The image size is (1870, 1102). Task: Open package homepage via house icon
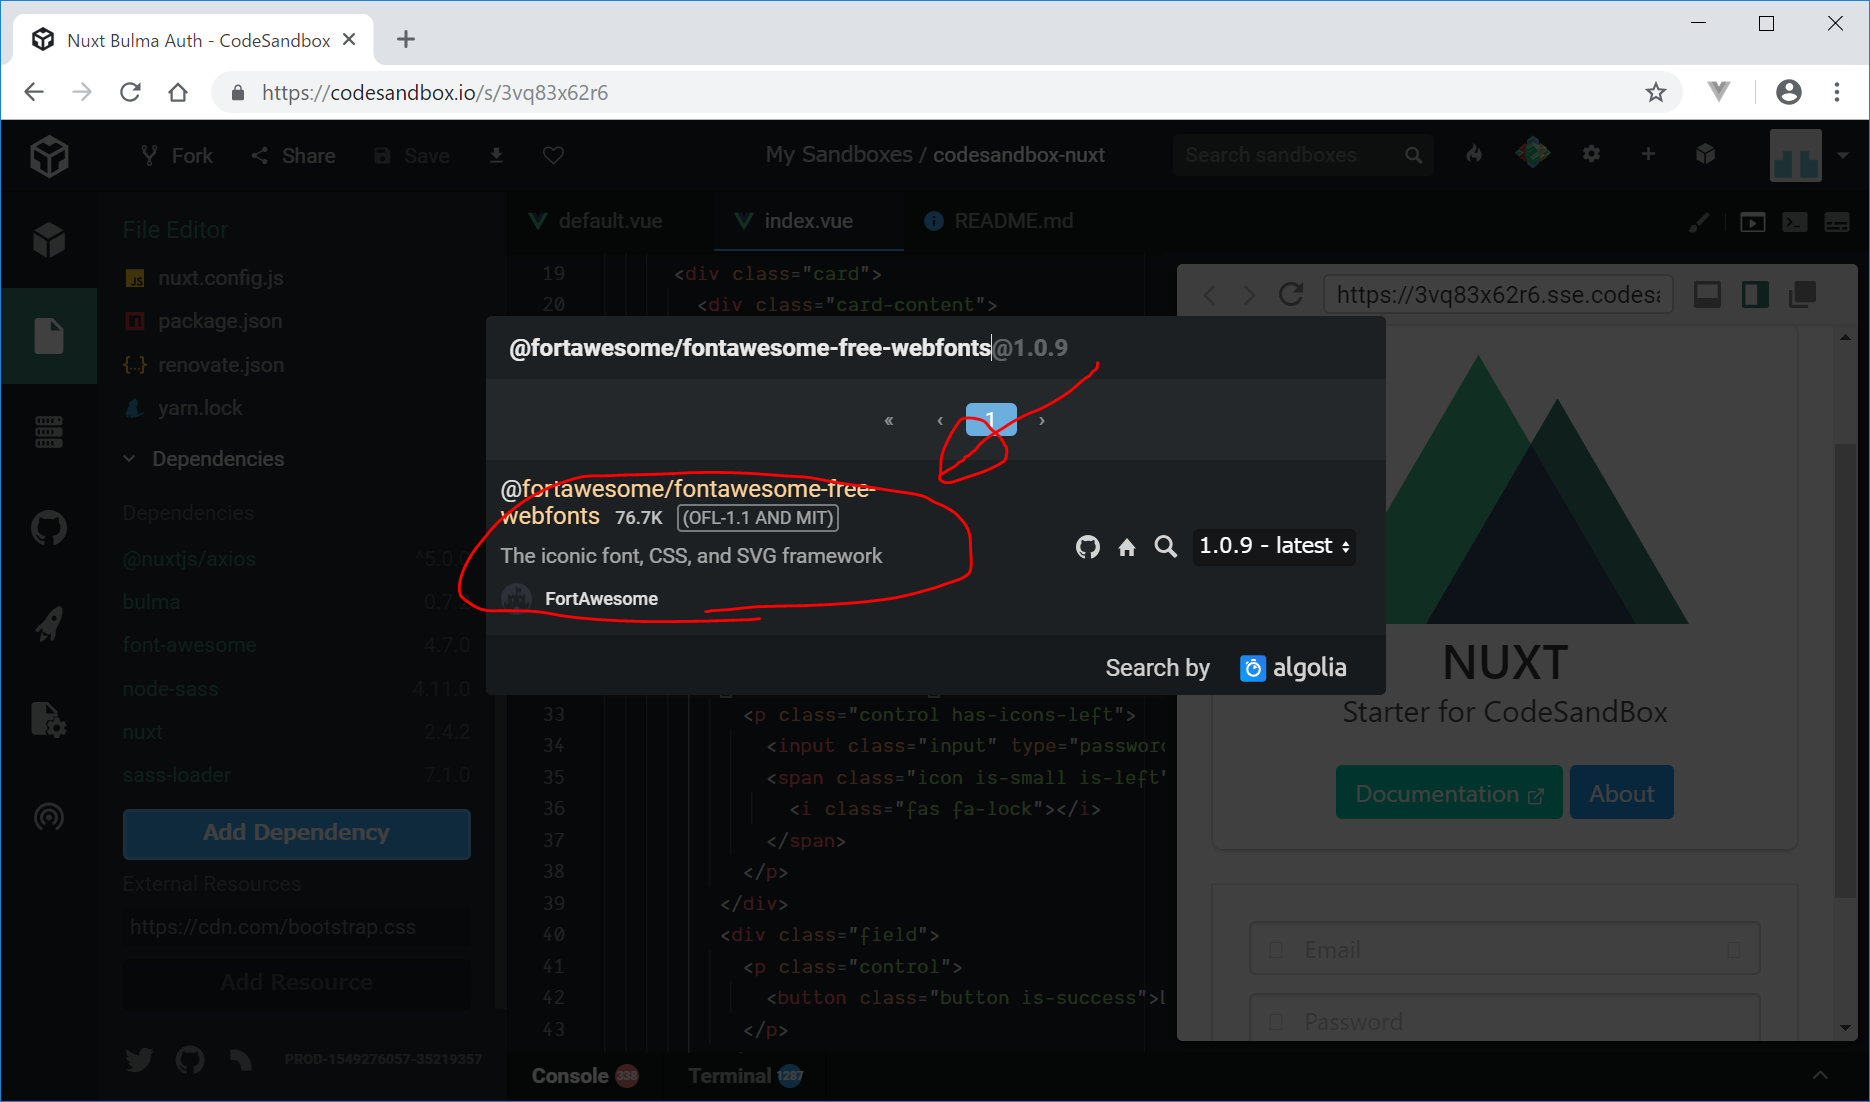click(x=1127, y=547)
